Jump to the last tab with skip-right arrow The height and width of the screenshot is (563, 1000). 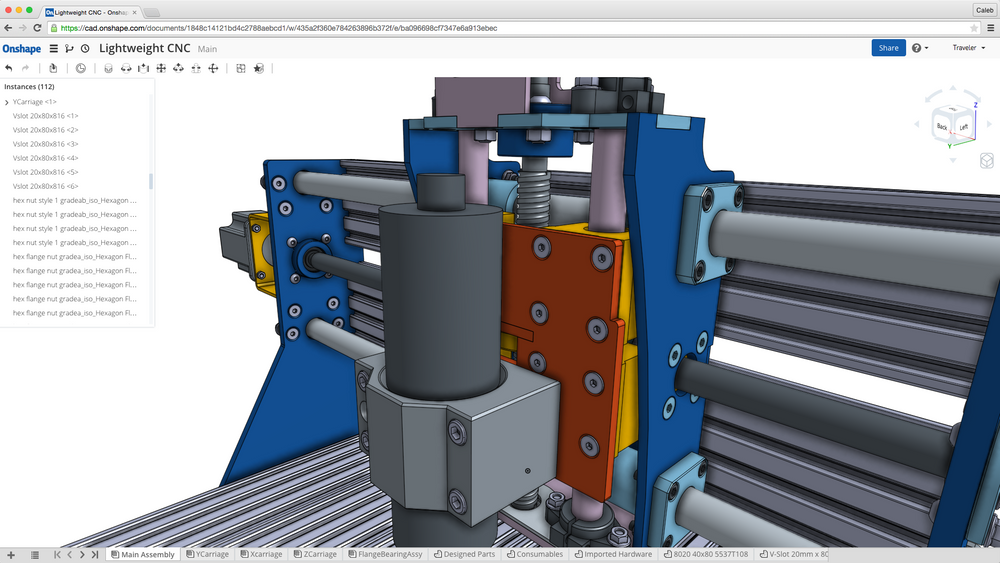tap(94, 555)
